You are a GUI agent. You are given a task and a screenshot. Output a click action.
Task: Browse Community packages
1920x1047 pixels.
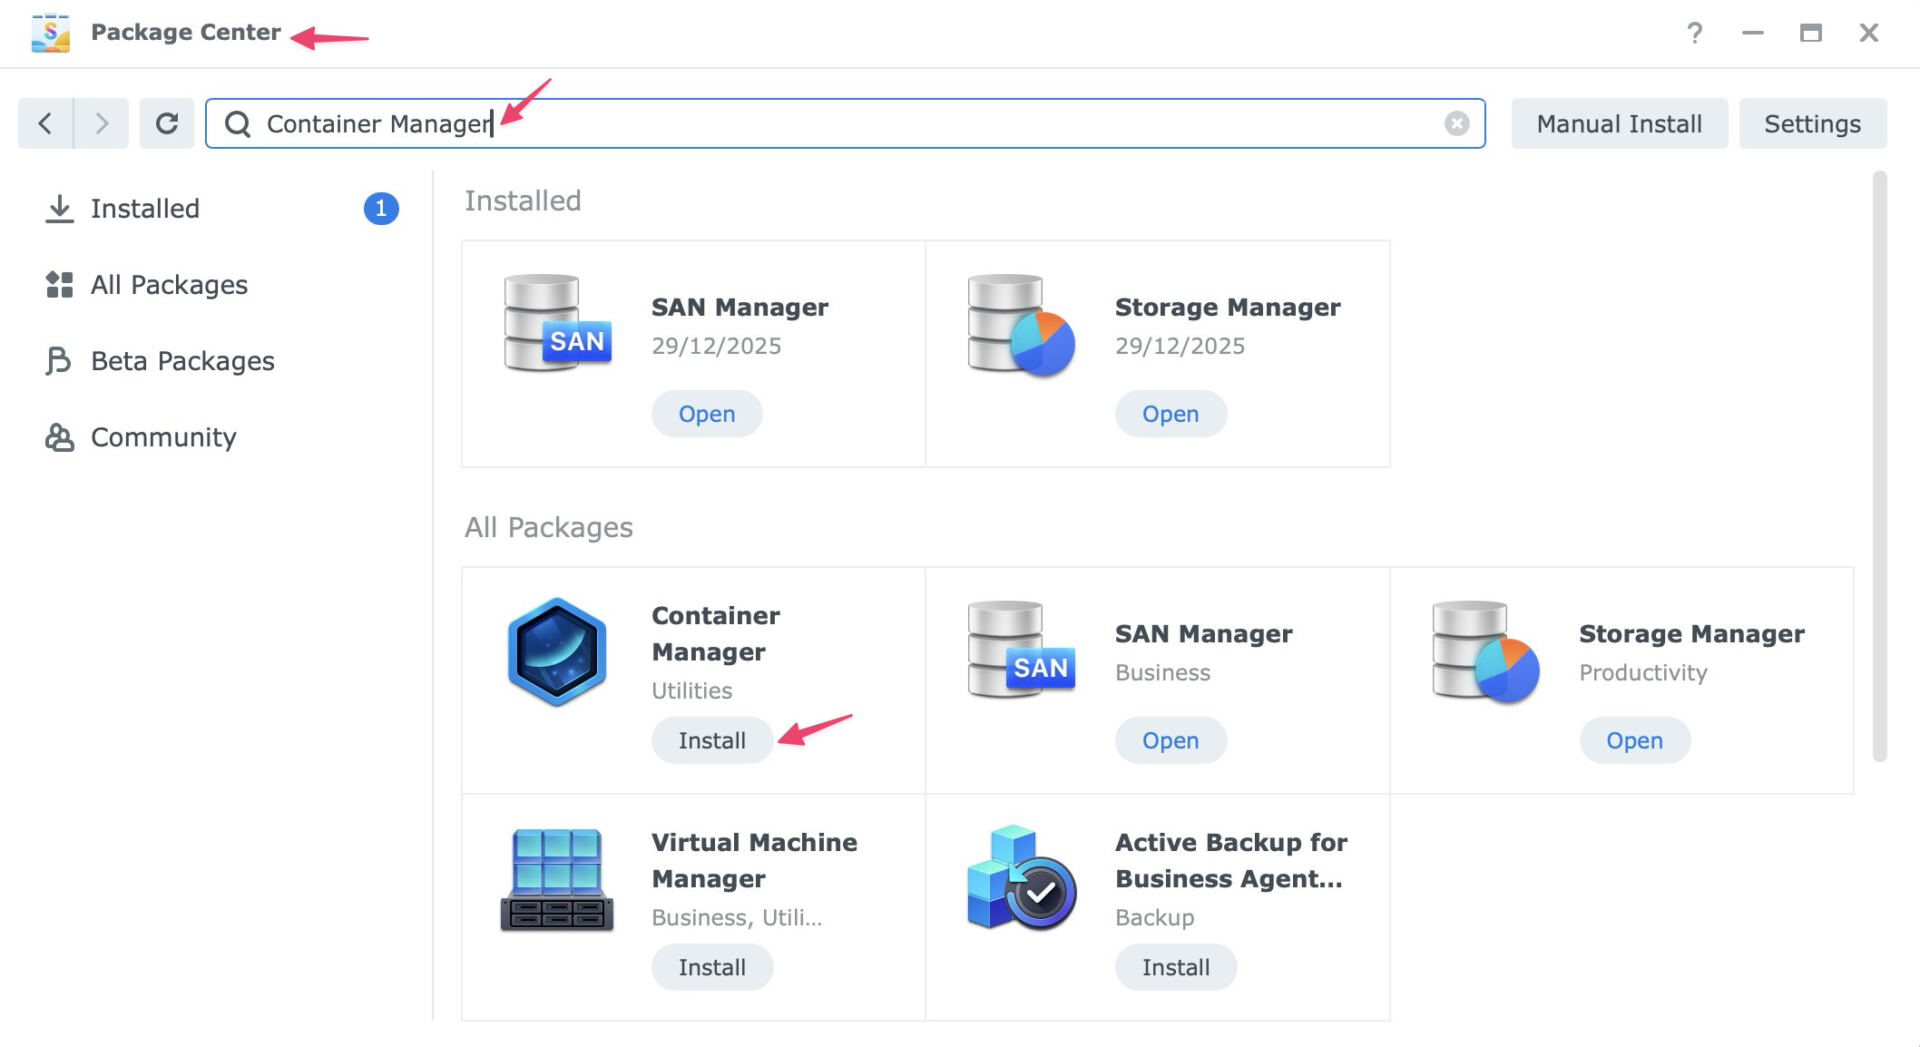[163, 437]
